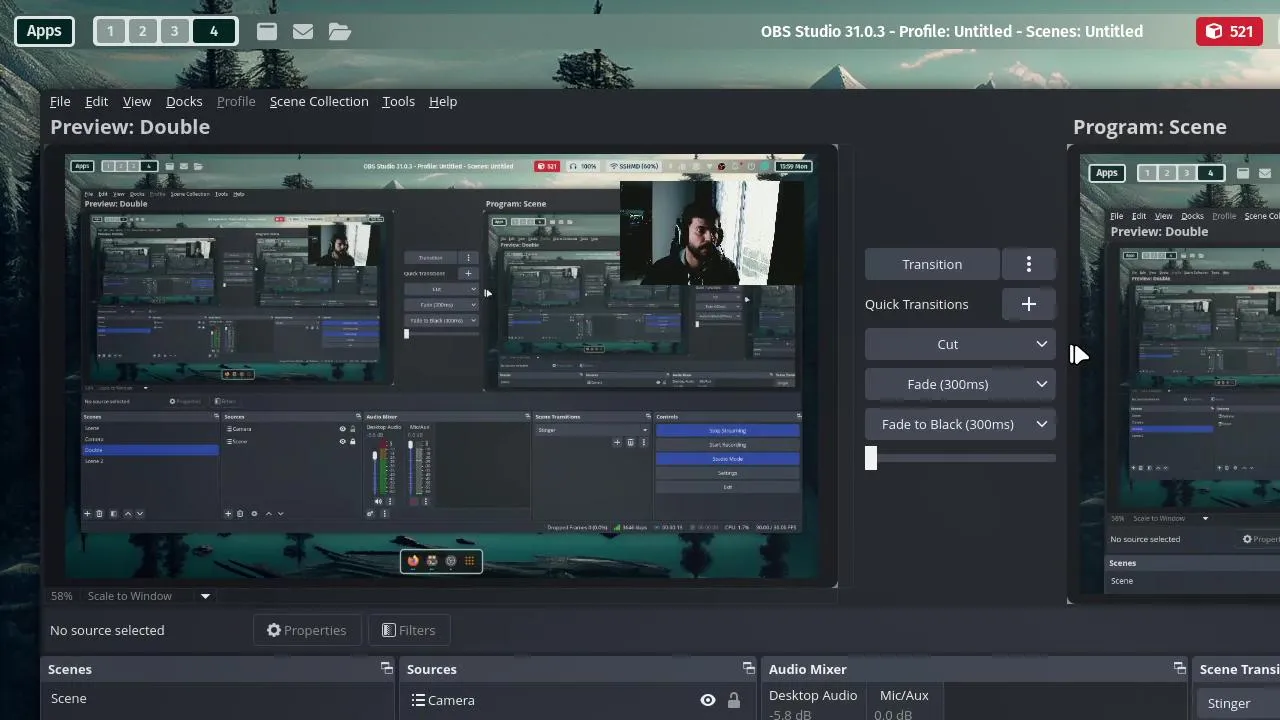Click the No source selected label
Image resolution: width=1280 pixels, height=720 pixels.
coord(107,630)
